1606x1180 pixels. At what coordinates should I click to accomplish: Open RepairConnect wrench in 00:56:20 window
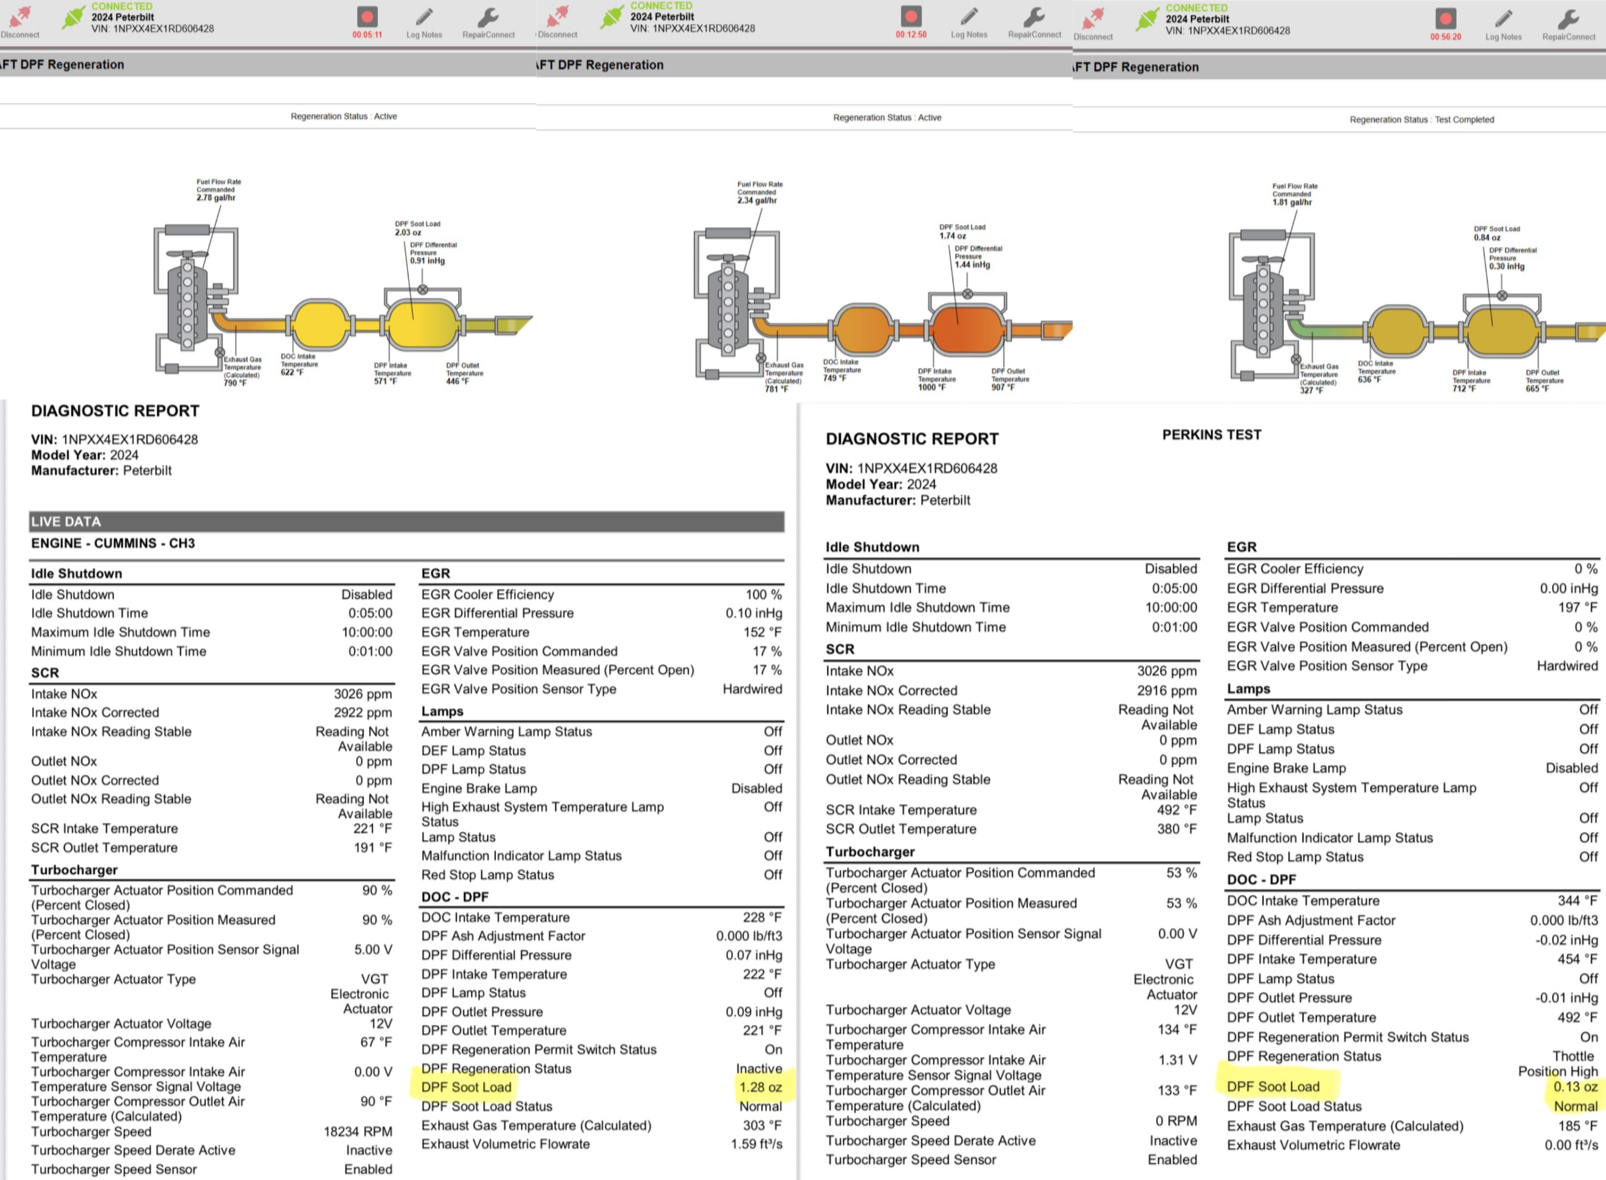click(x=1568, y=19)
